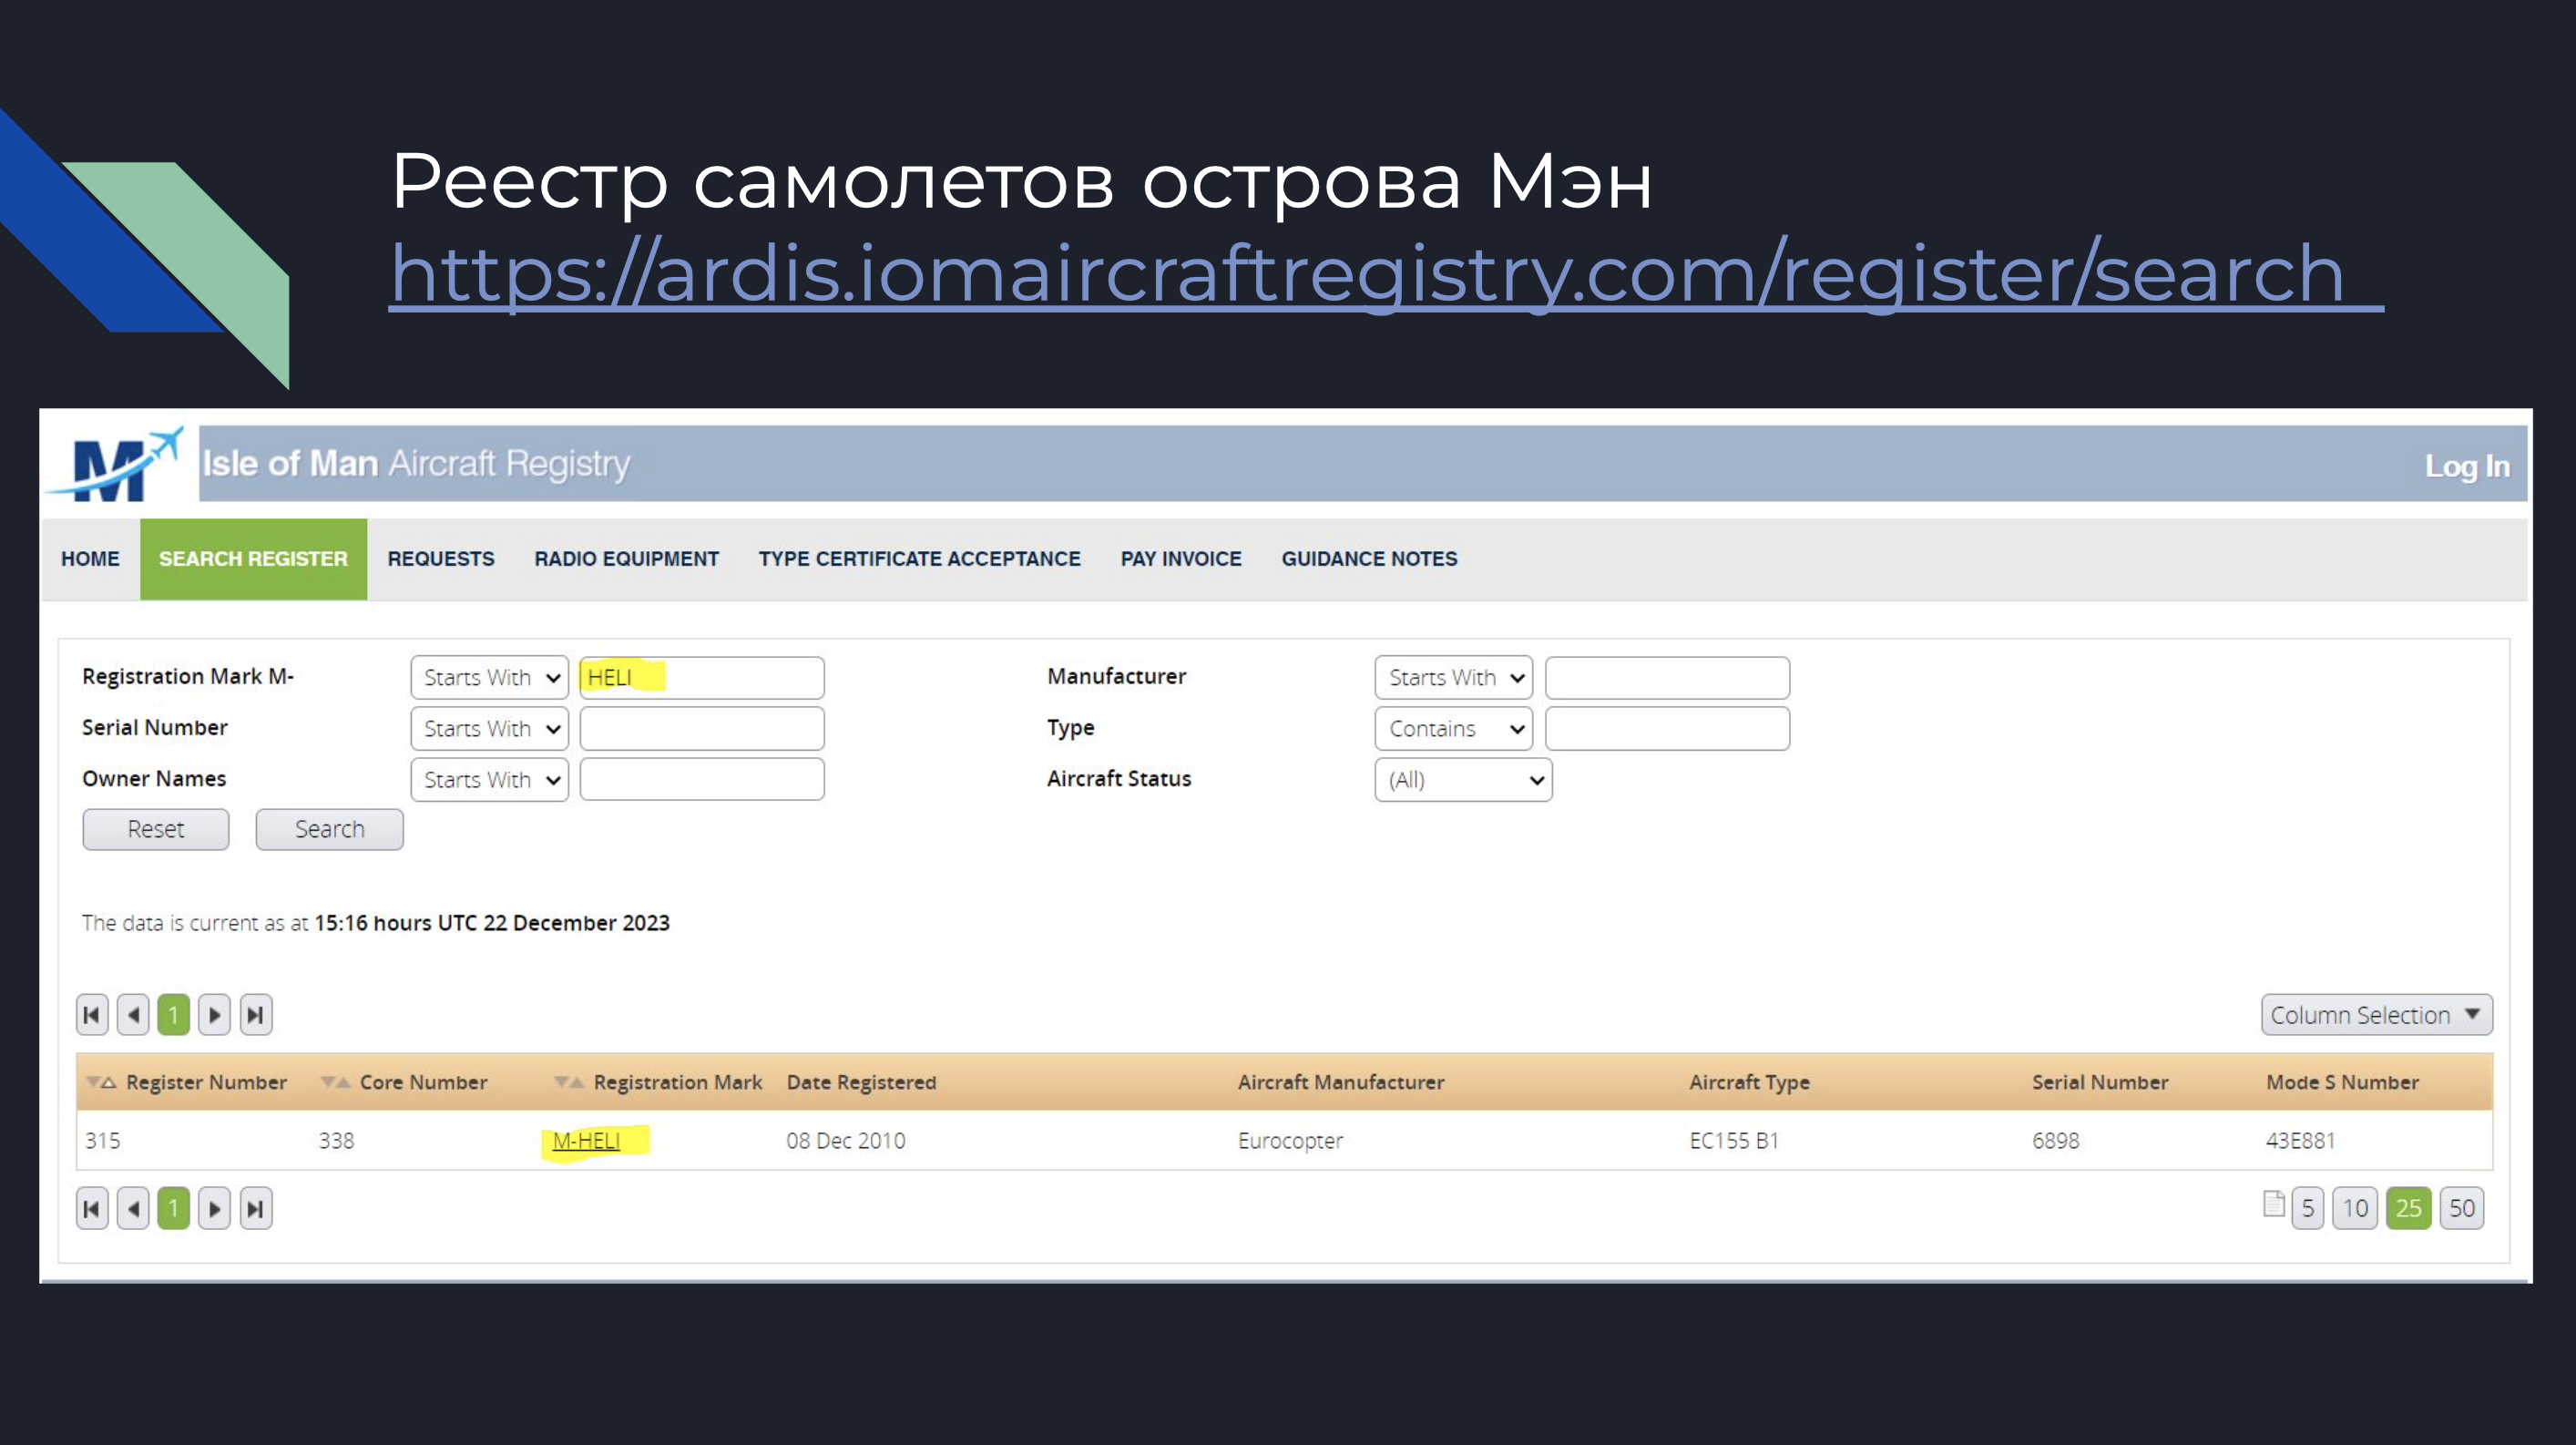The width and height of the screenshot is (2576, 1445).
Task: Click the Reset button
Action: click(156, 829)
